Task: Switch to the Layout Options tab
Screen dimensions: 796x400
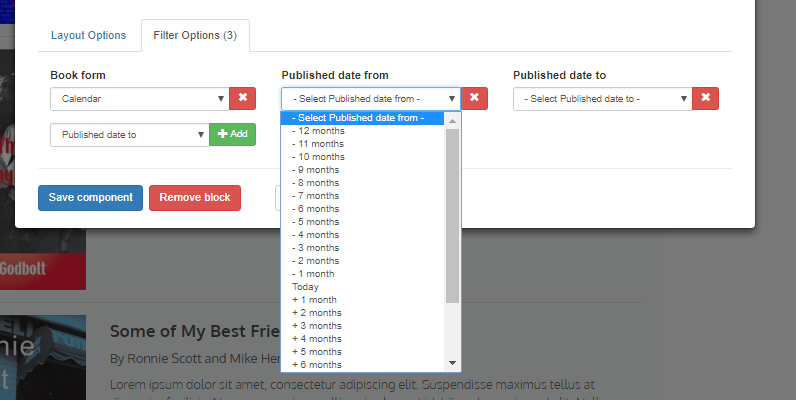Action: pos(88,35)
